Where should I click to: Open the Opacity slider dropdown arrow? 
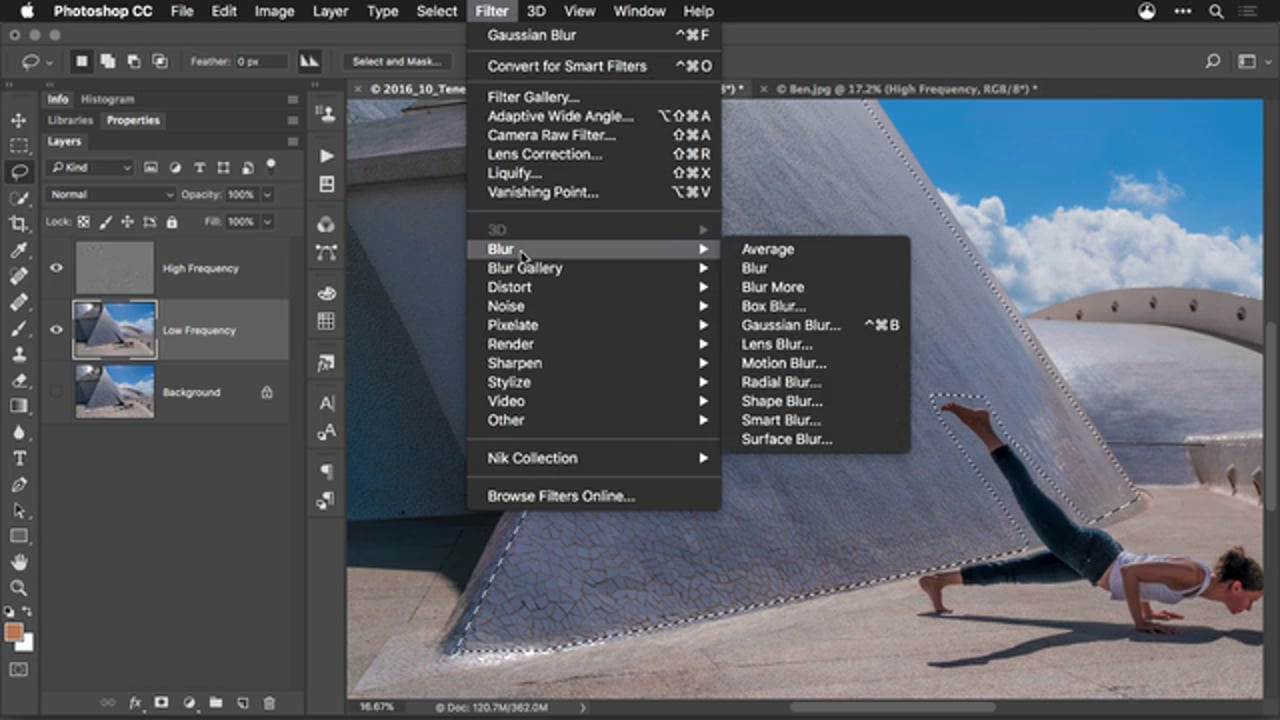click(267, 194)
